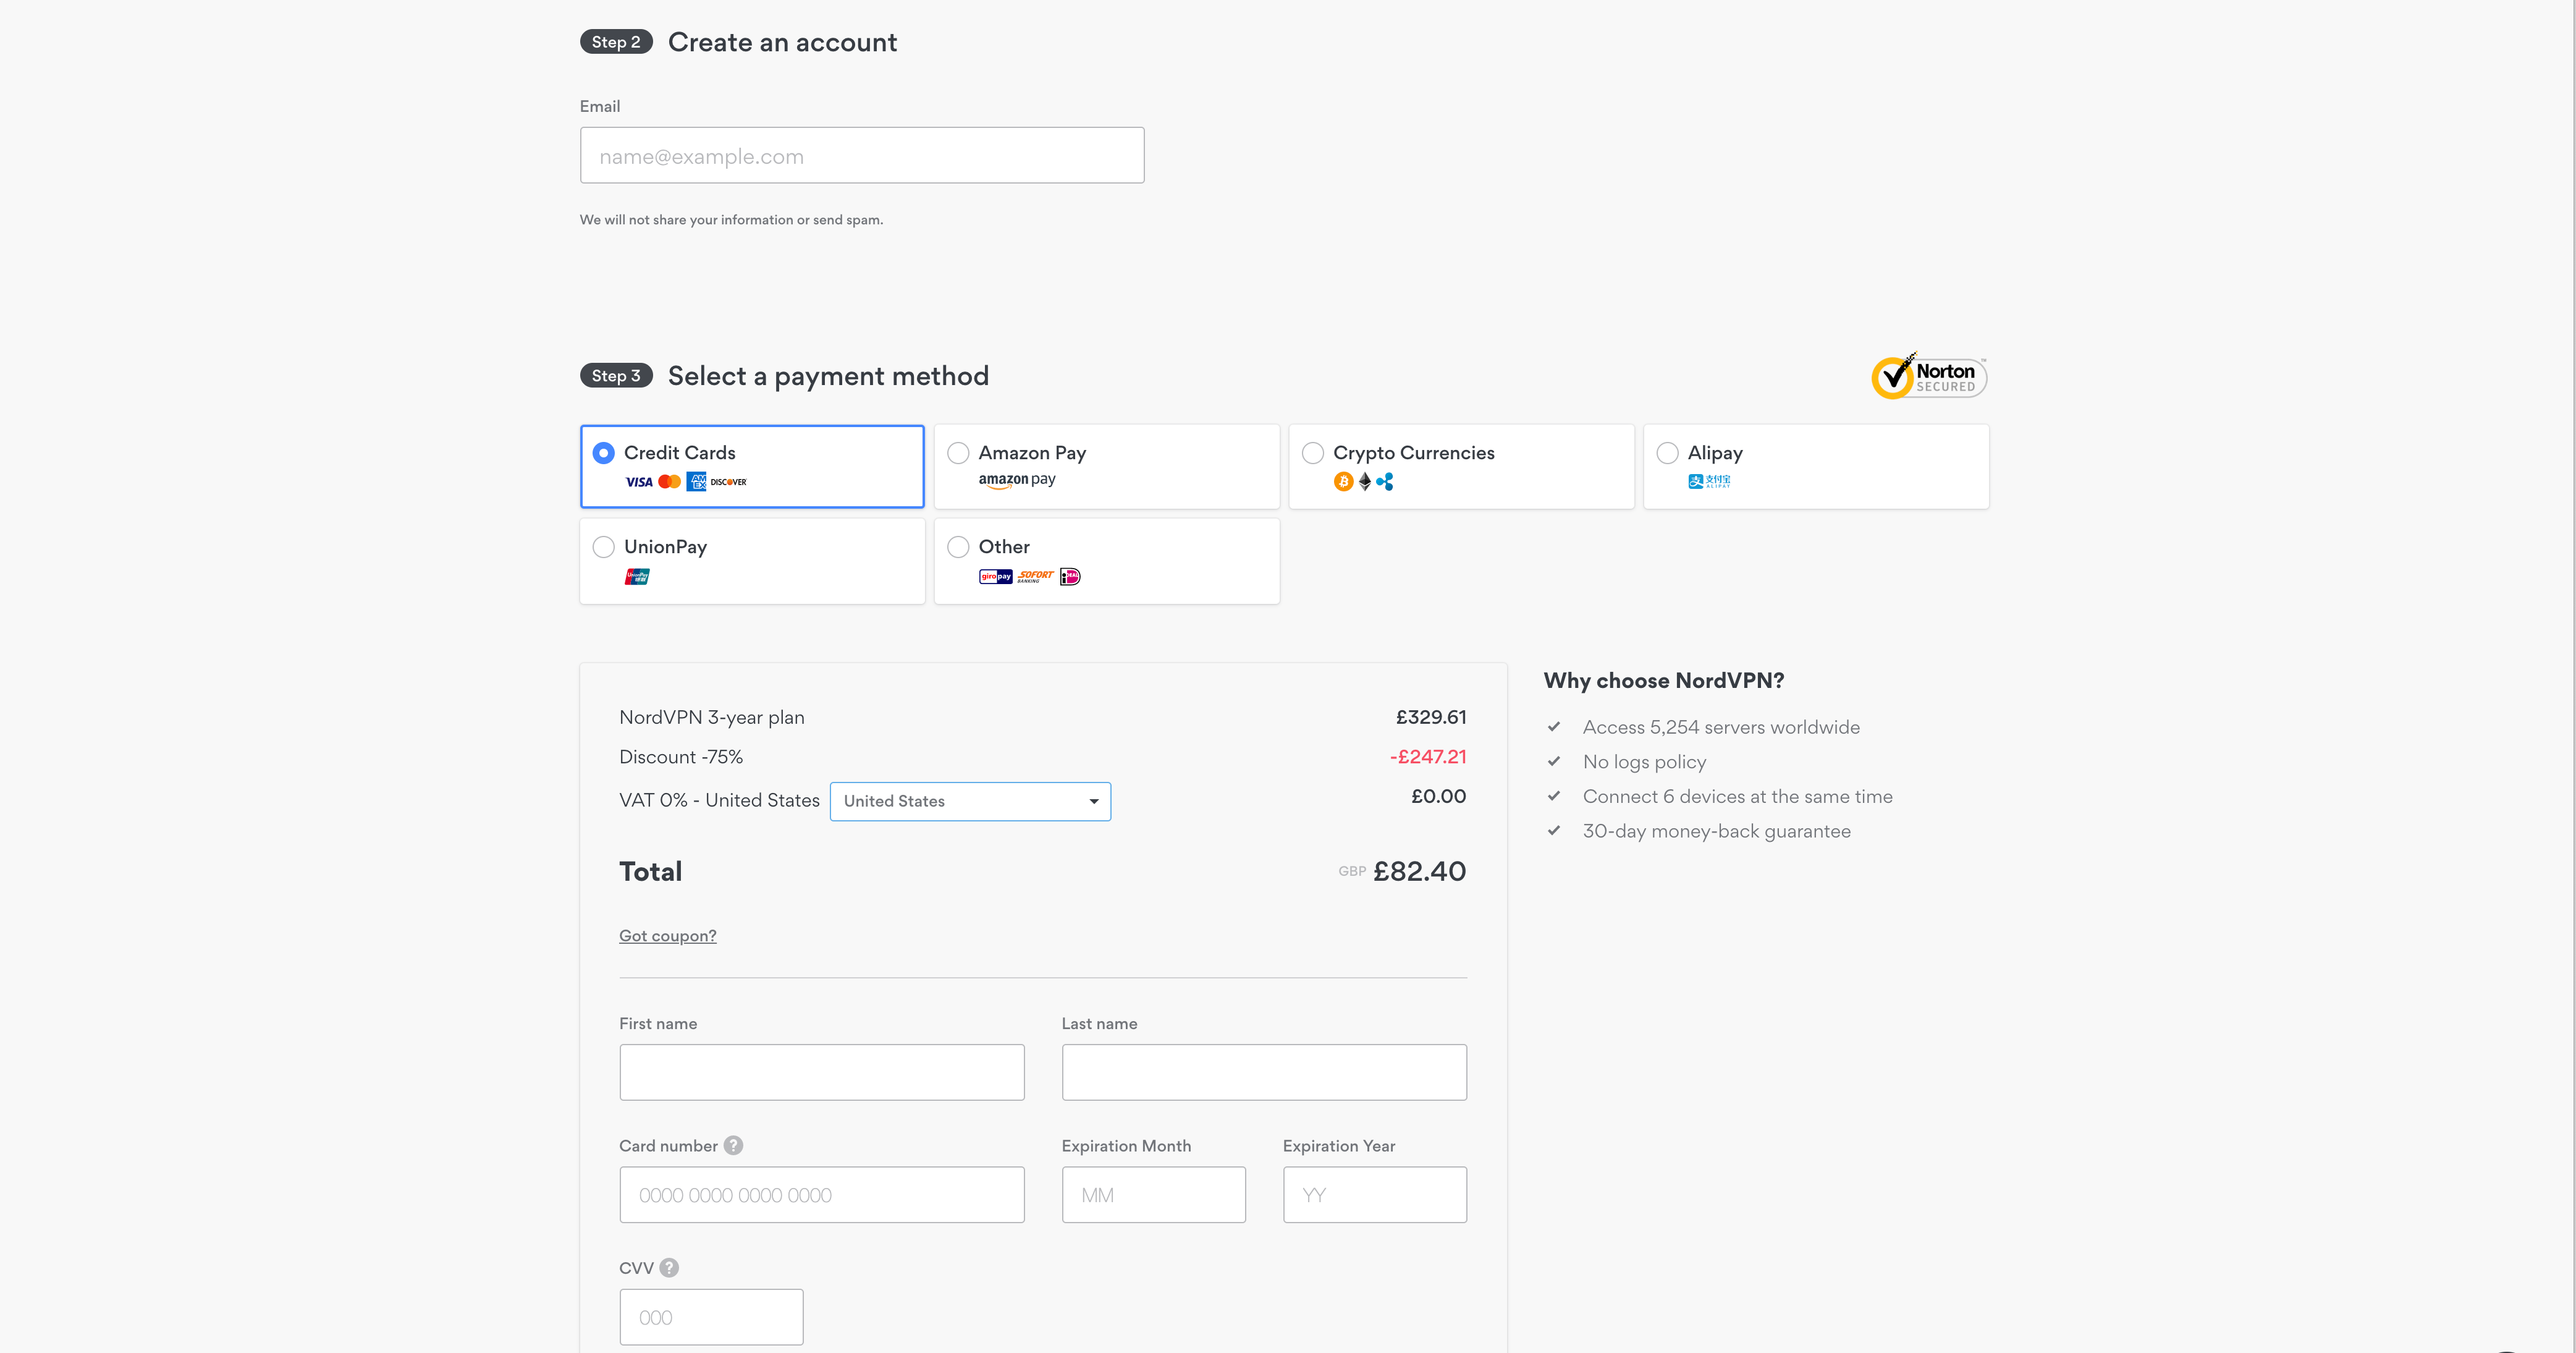The width and height of the screenshot is (2576, 1353).
Task: Click the Expiration Month field
Action: coord(1154,1195)
